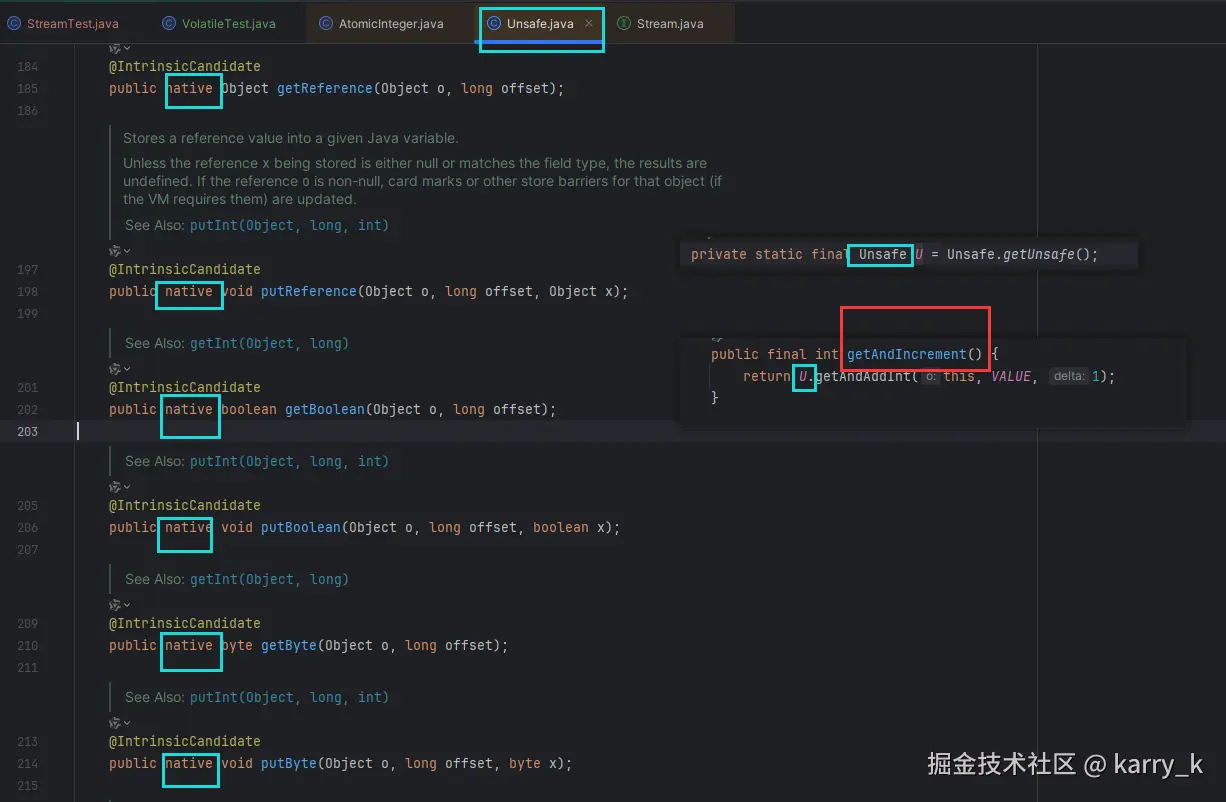This screenshot has height=802, width=1226.
Task: Click the class icon on Unsafe.java tab
Action: click(494, 23)
